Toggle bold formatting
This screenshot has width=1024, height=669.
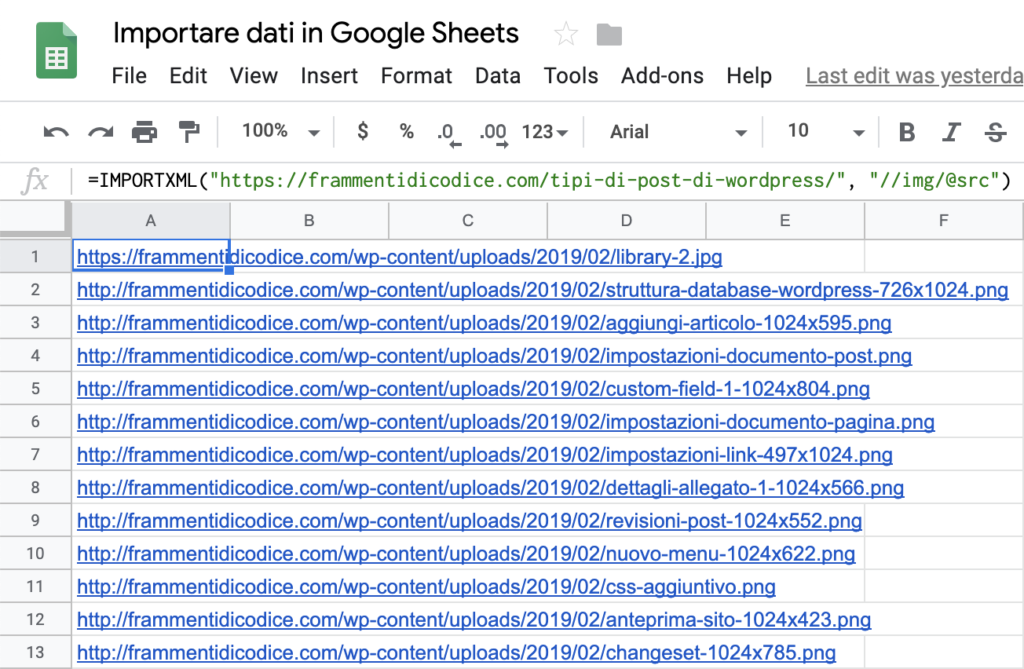click(906, 132)
